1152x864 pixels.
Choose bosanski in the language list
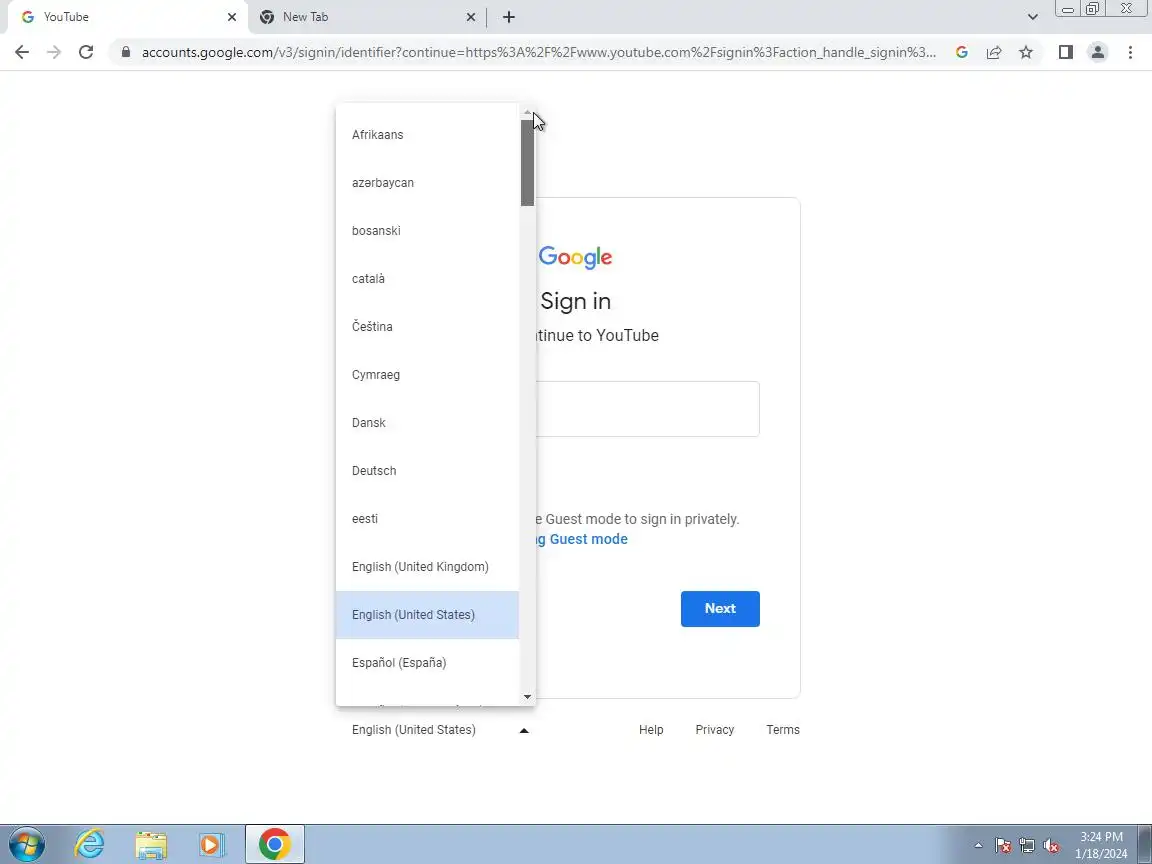pos(427,231)
